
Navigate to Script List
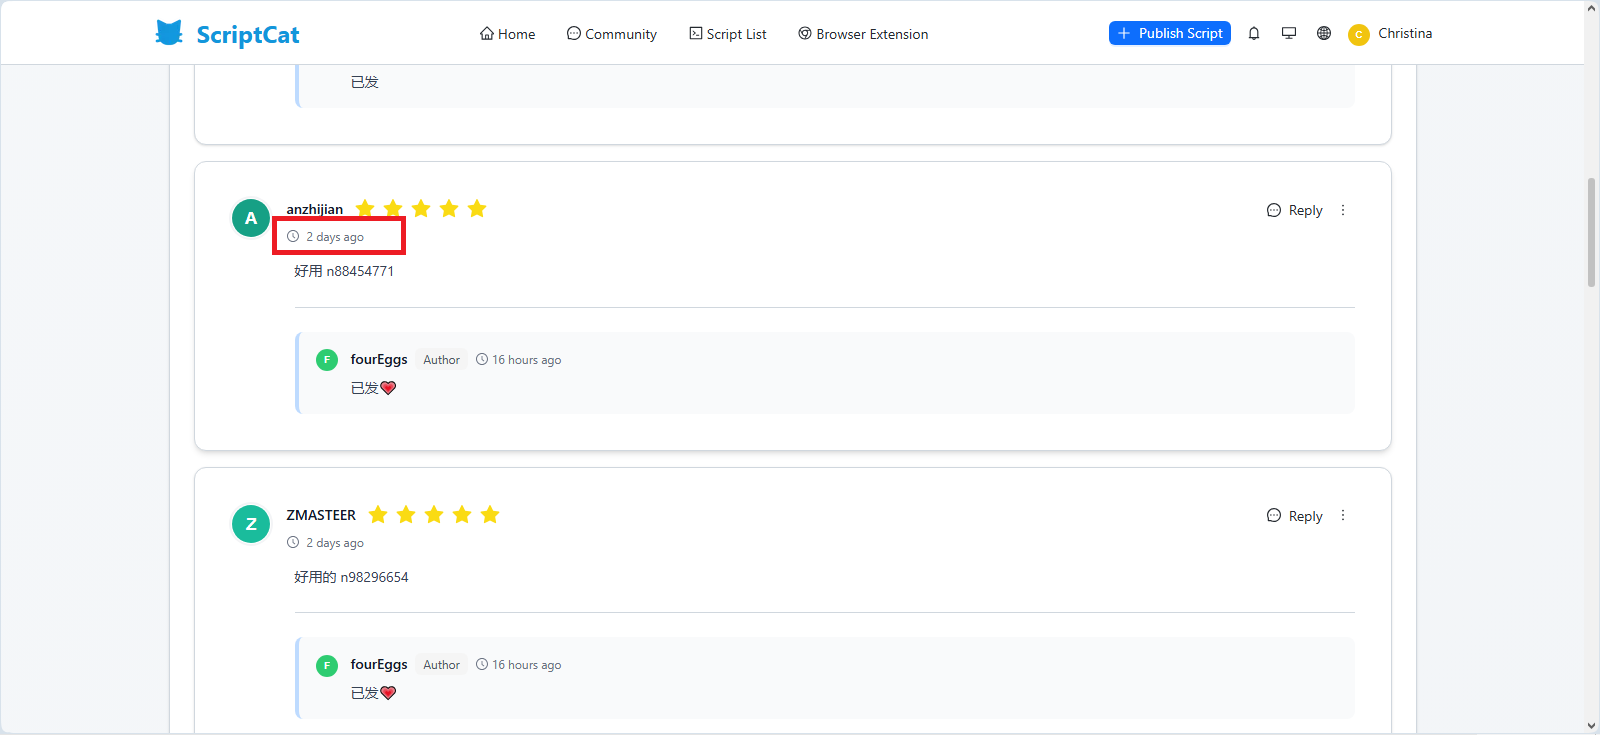click(x=728, y=34)
